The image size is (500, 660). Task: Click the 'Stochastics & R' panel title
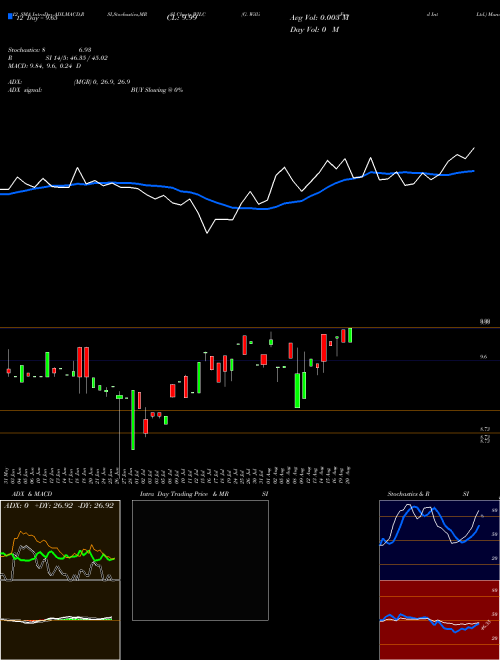point(408,494)
